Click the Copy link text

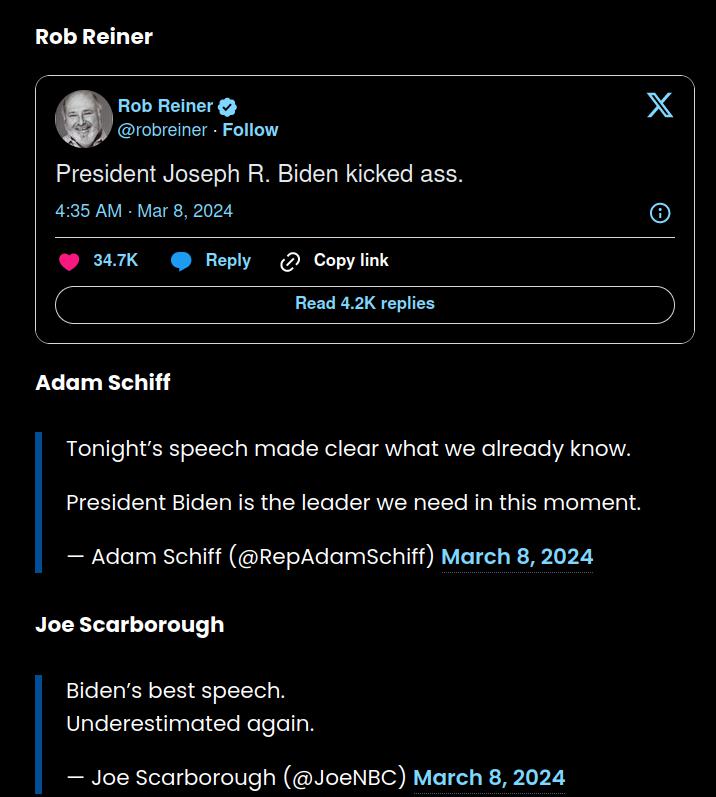(x=351, y=260)
